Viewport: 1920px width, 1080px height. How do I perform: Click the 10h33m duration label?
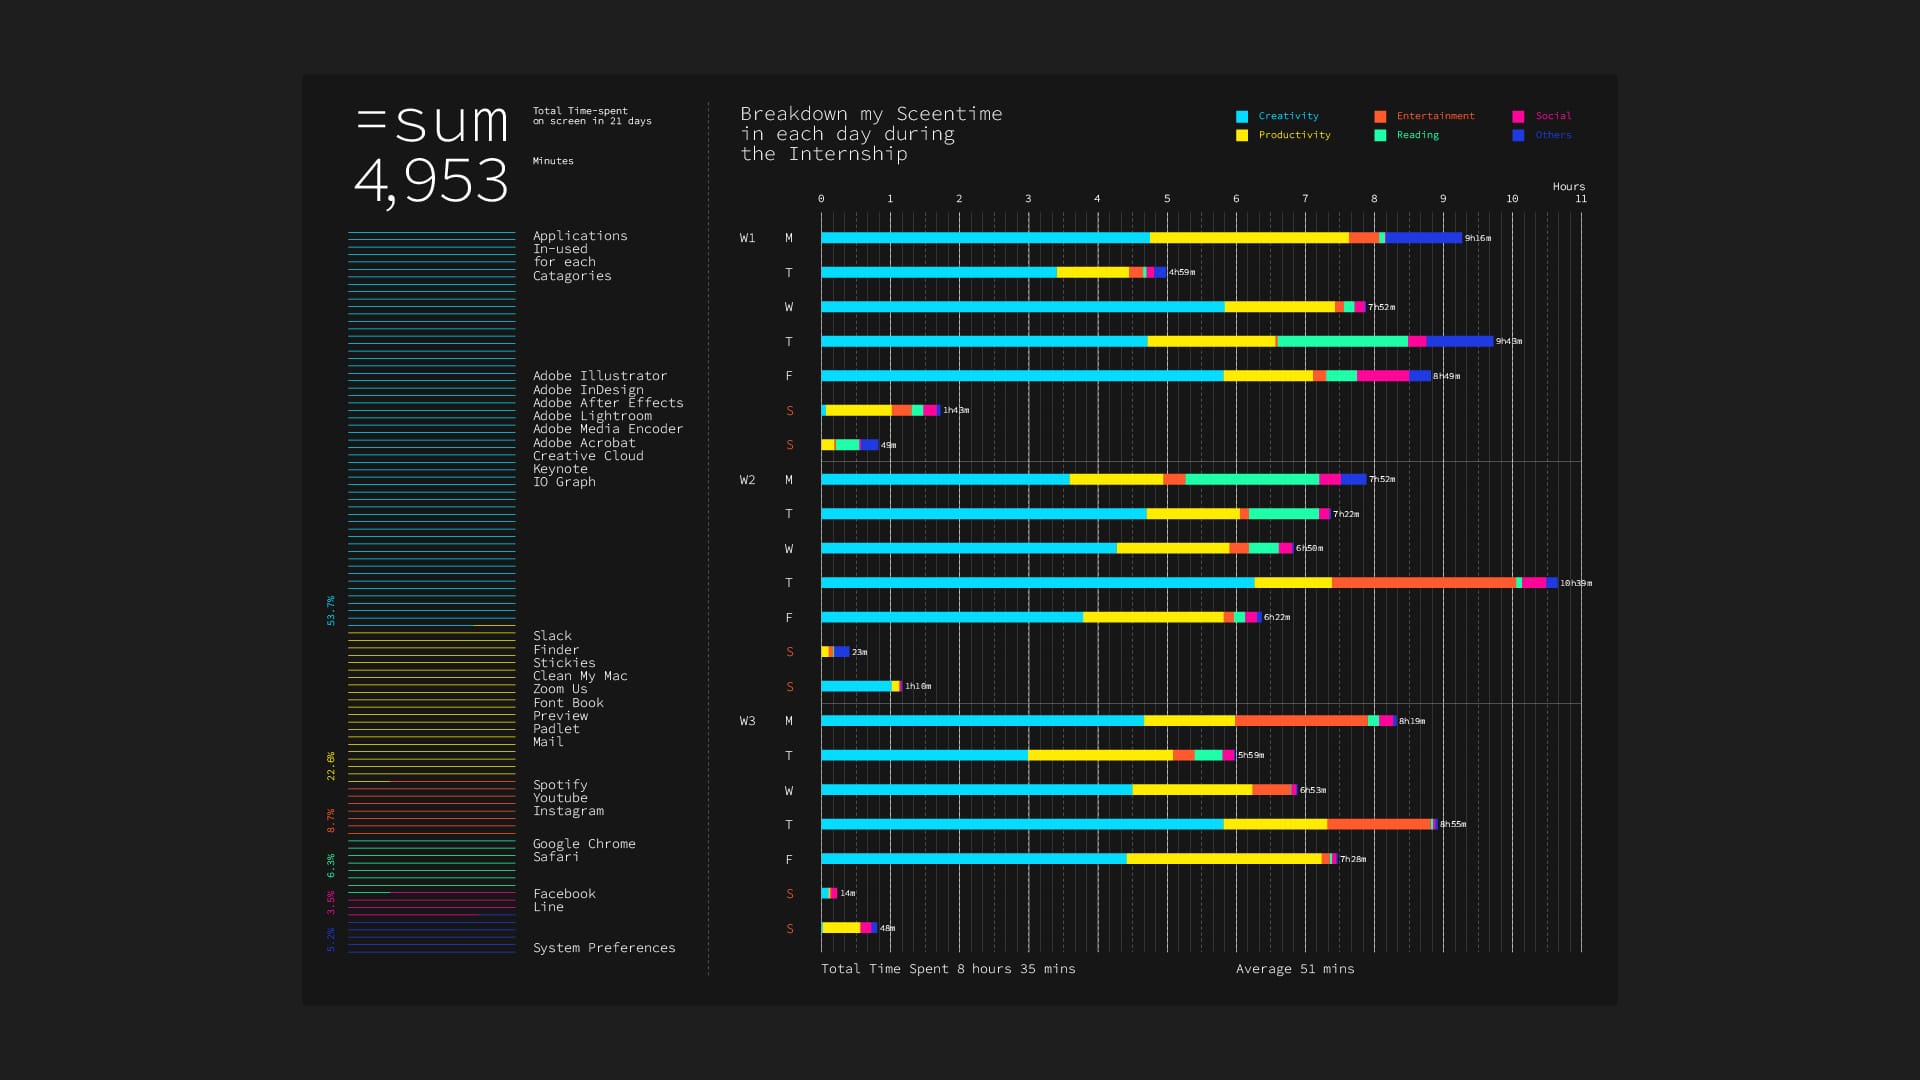click(x=1575, y=583)
